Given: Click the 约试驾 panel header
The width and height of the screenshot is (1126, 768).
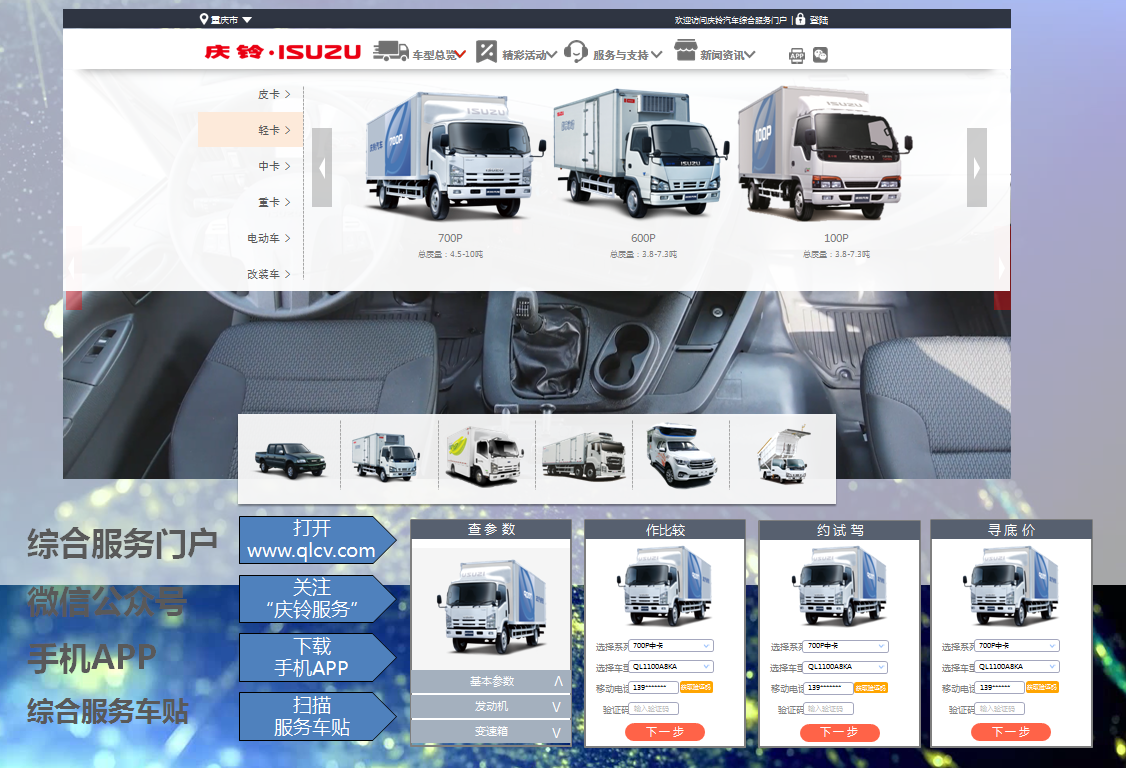Looking at the screenshot, I should [839, 530].
